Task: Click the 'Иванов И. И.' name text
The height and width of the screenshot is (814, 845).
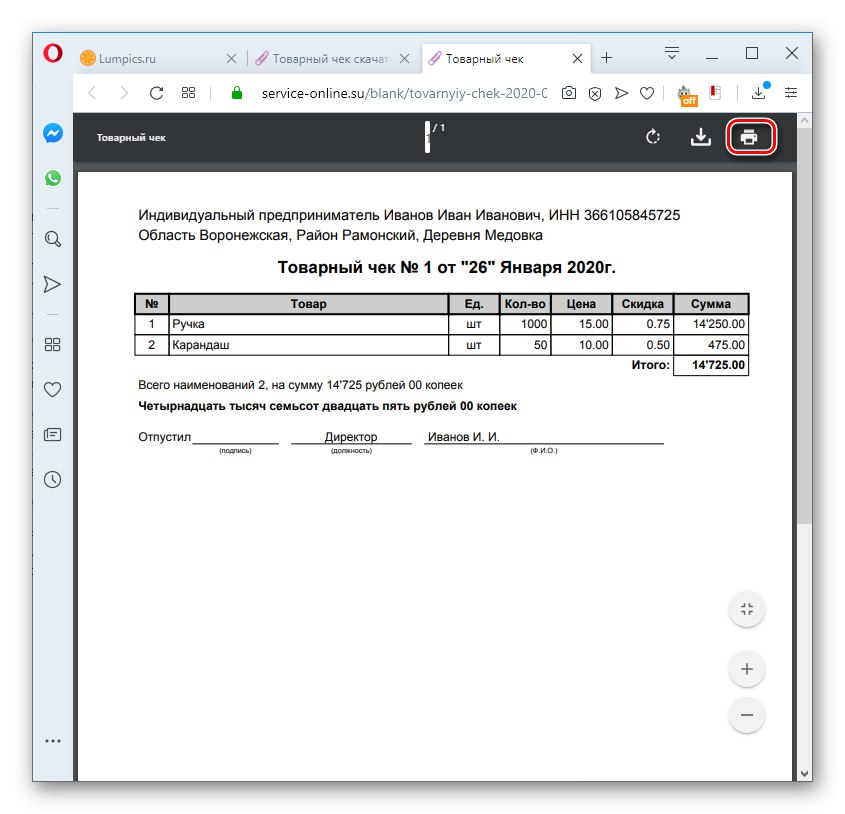Action: 463,437
